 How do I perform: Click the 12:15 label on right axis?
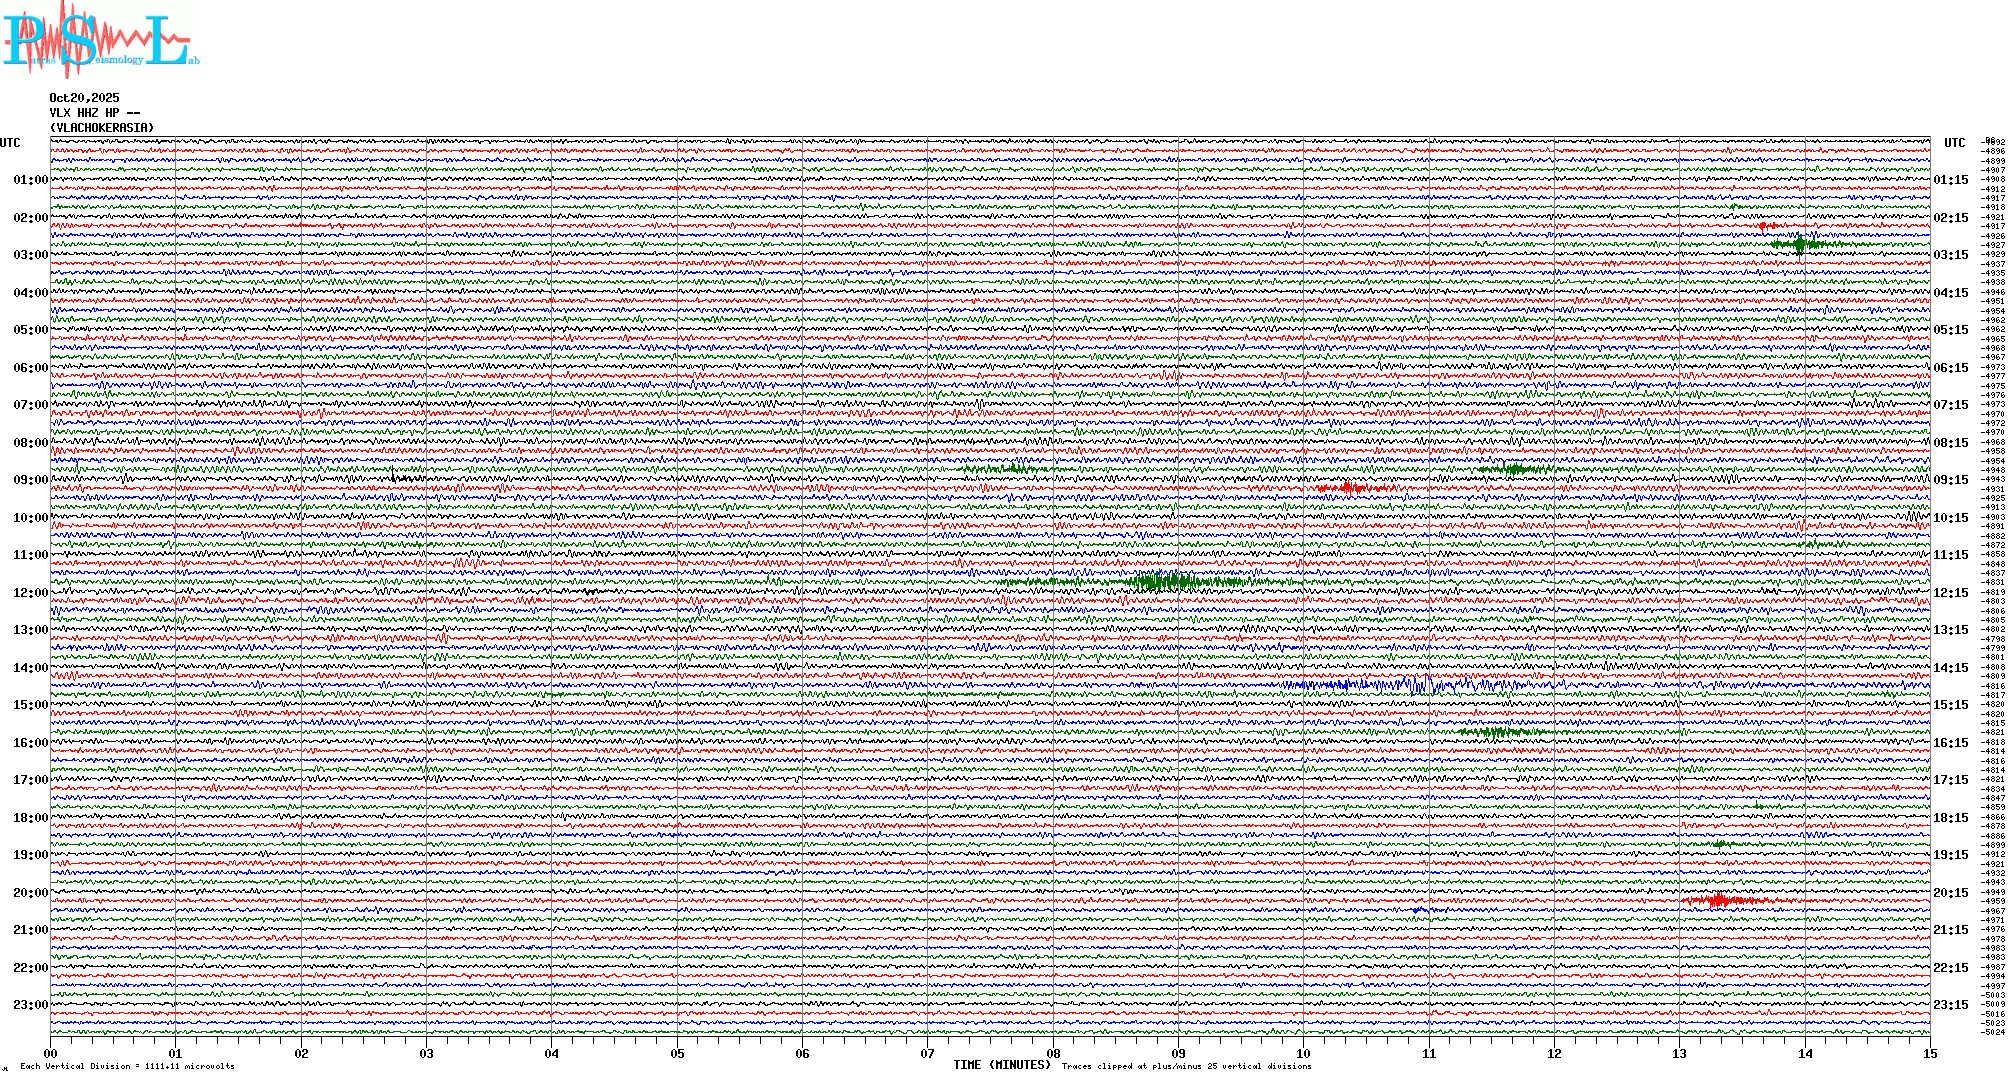pos(1950,593)
